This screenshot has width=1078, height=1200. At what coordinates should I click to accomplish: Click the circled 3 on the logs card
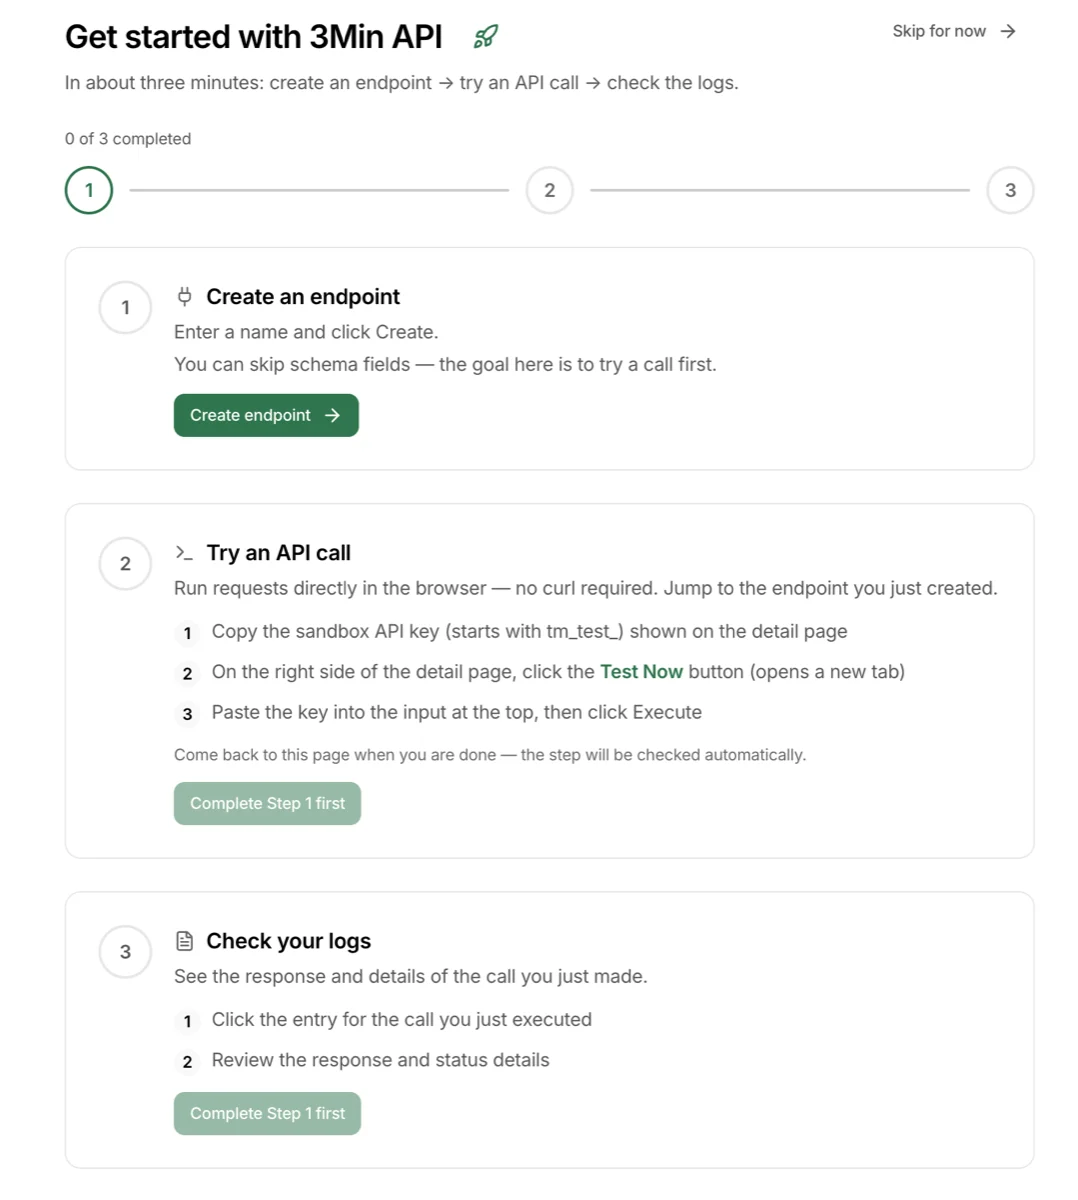[x=125, y=951]
